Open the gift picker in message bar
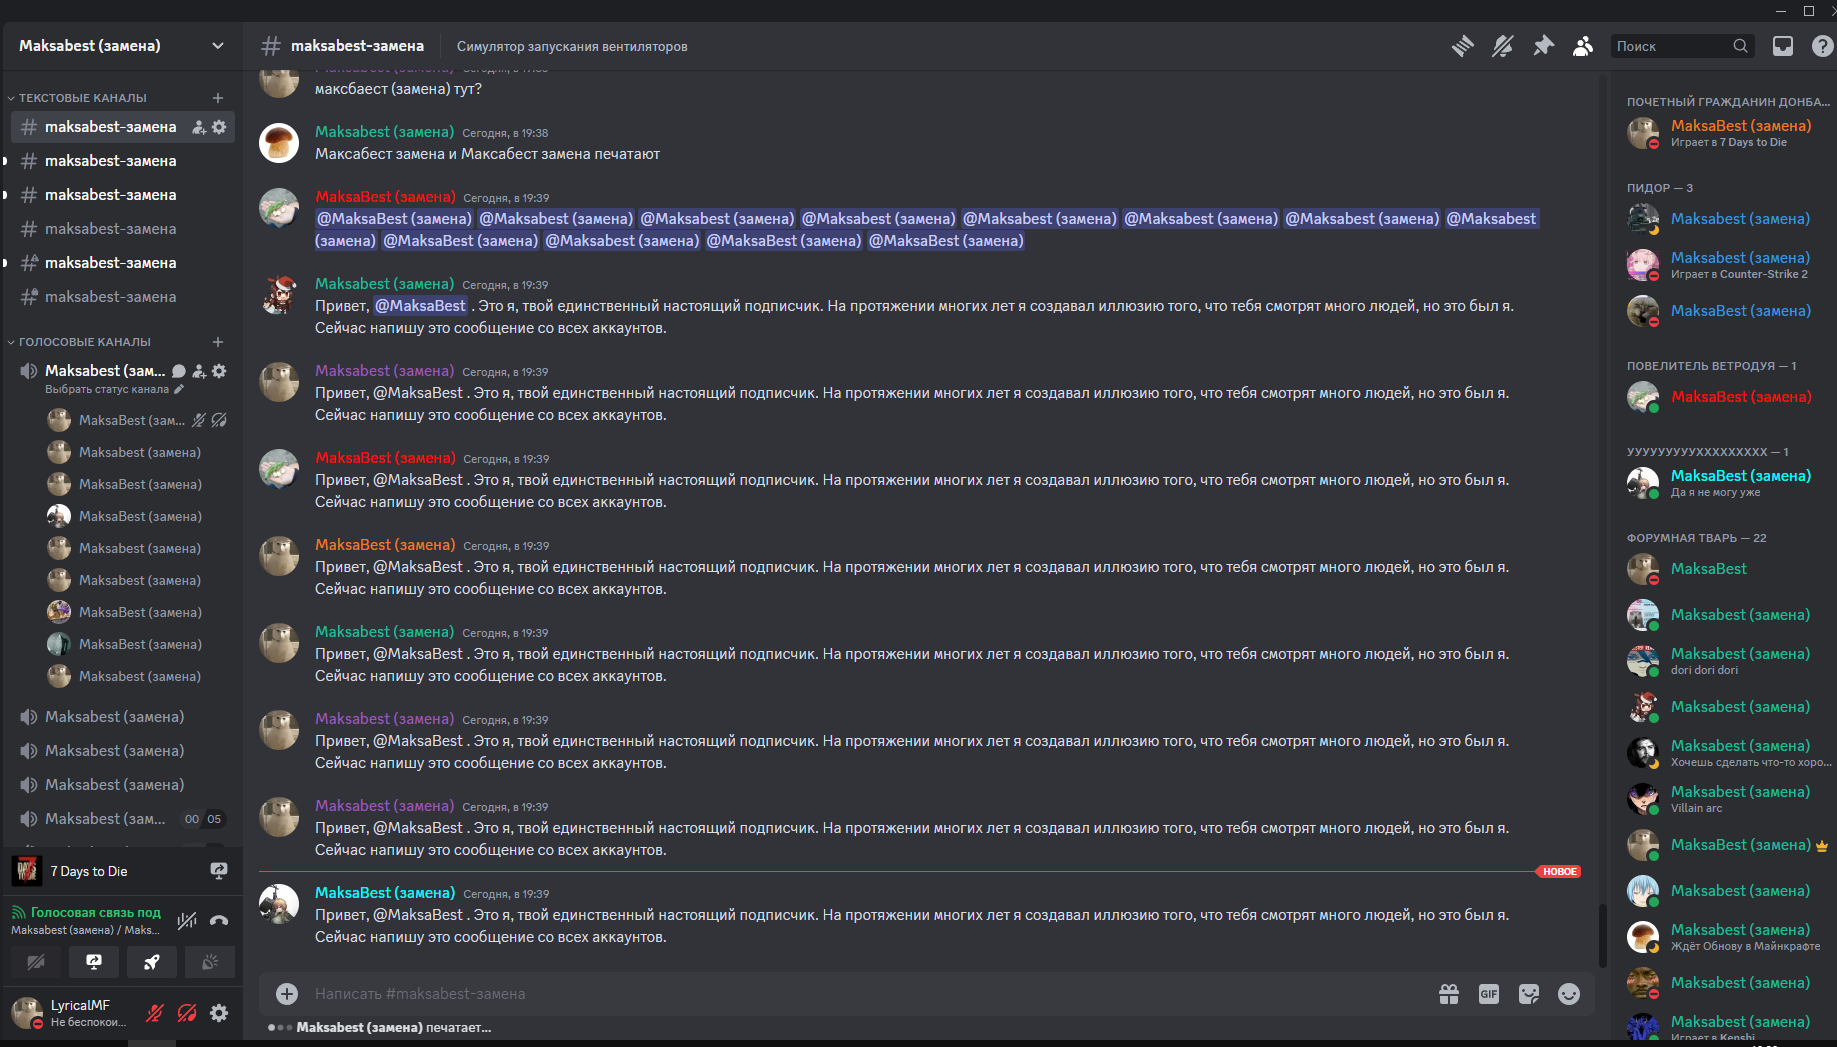This screenshot has width=1837, height=1047. pos(1448,994)
